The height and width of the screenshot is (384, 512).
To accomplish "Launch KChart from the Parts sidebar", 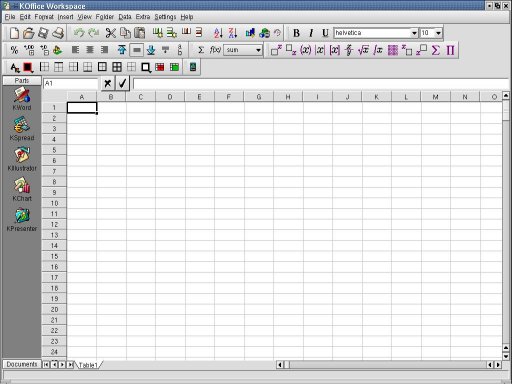I will tap(22, 189).
